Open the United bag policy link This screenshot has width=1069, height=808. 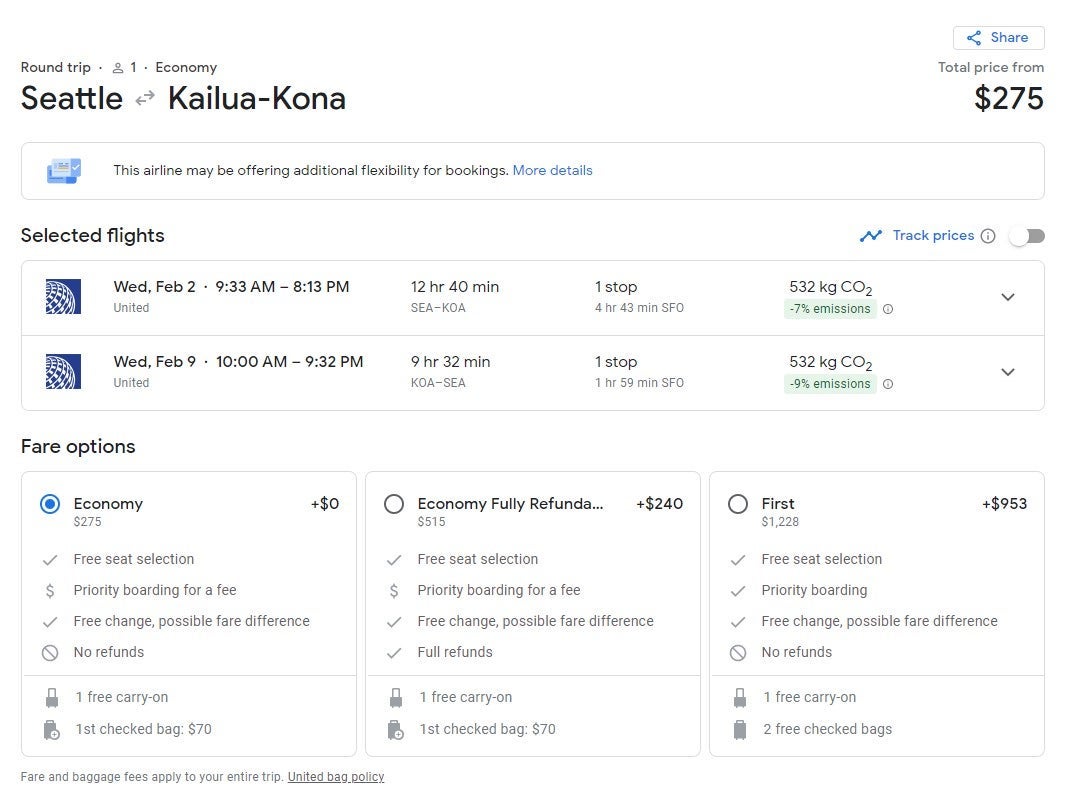[x=336, y=777]
